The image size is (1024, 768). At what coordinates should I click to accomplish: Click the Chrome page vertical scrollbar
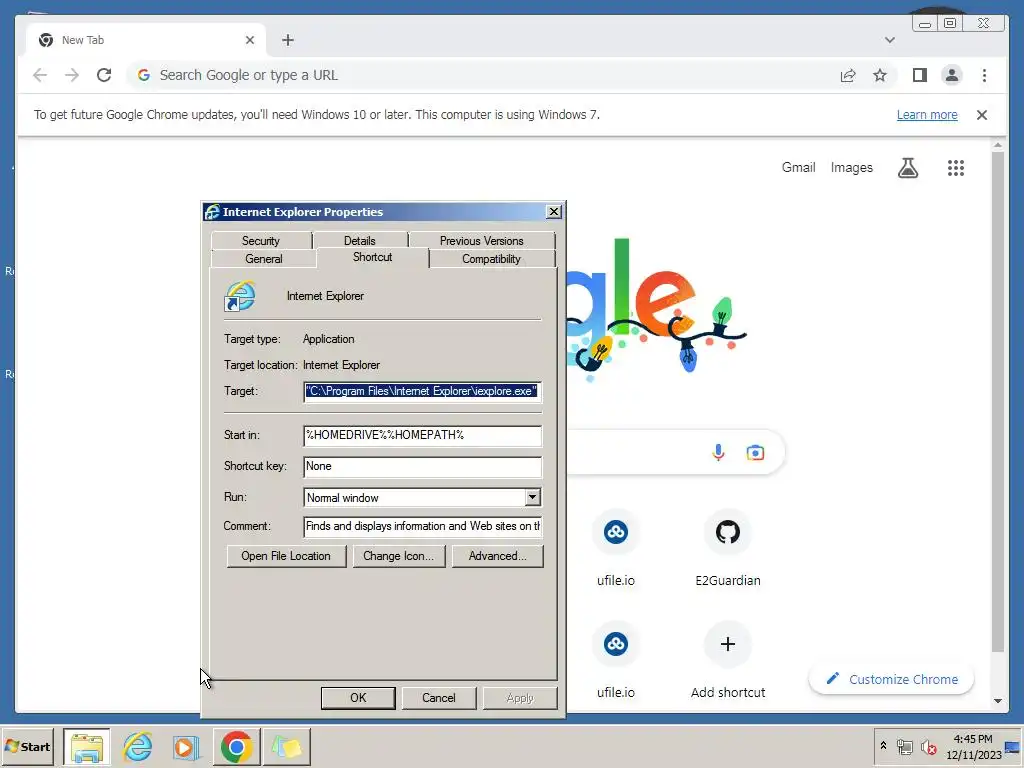997,402
